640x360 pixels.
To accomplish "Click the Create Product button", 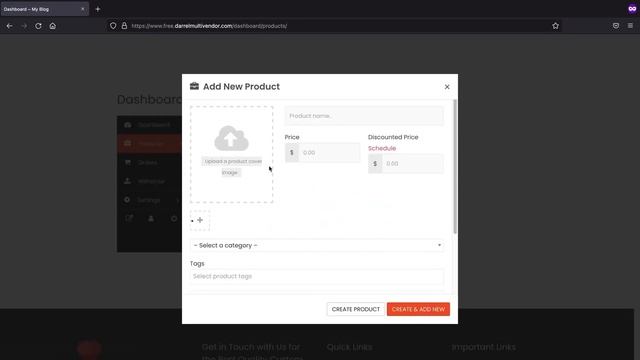I will pos(356,309).
